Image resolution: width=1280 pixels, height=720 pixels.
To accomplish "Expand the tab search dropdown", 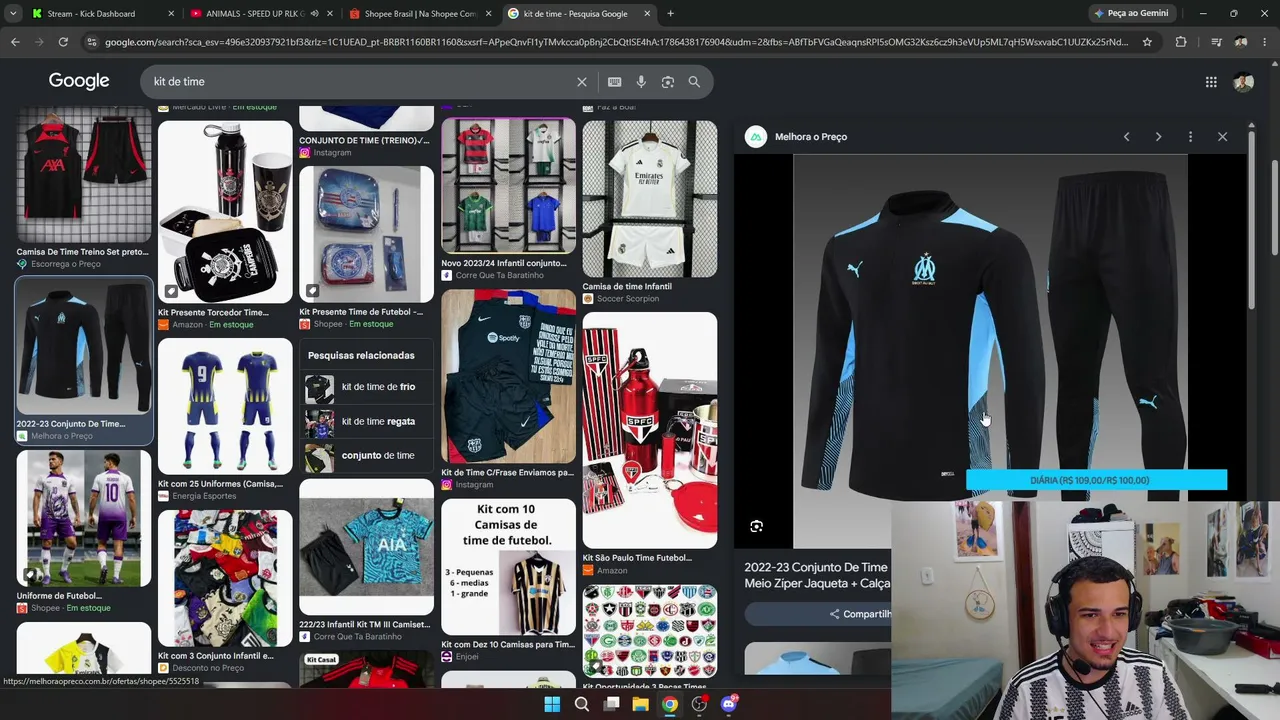I will pyautogui.click(x=15, y=14).
